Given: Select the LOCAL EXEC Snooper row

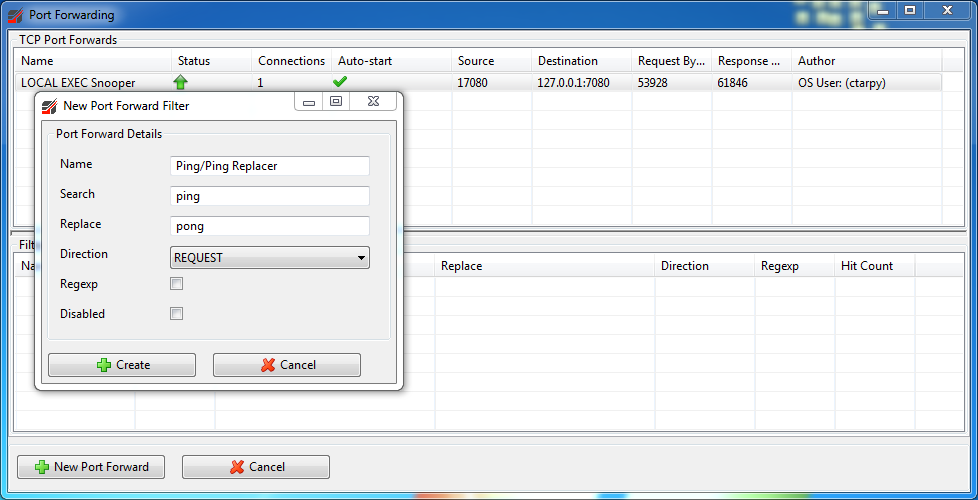Looking at the screenshot, I should [78, 83].
